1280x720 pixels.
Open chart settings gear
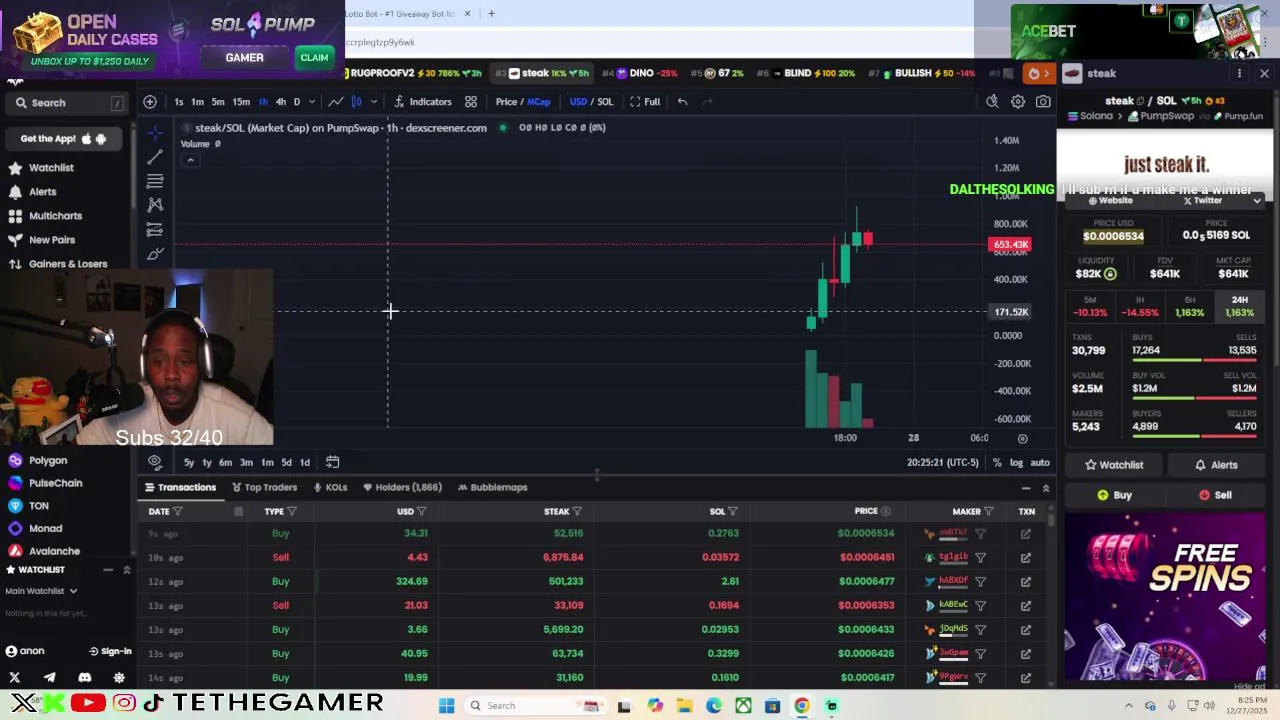1018,102
